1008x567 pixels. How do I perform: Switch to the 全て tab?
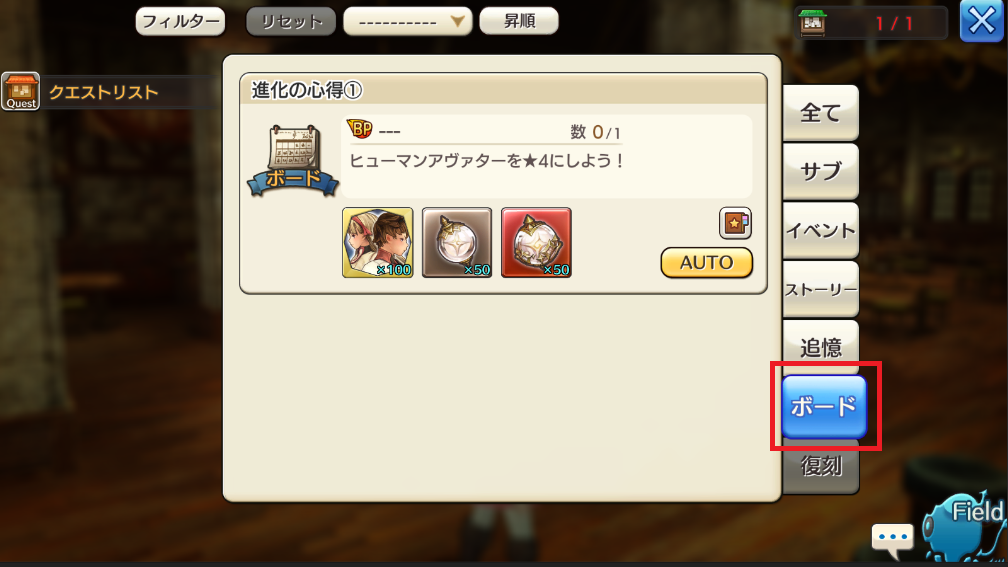point(820,113)
